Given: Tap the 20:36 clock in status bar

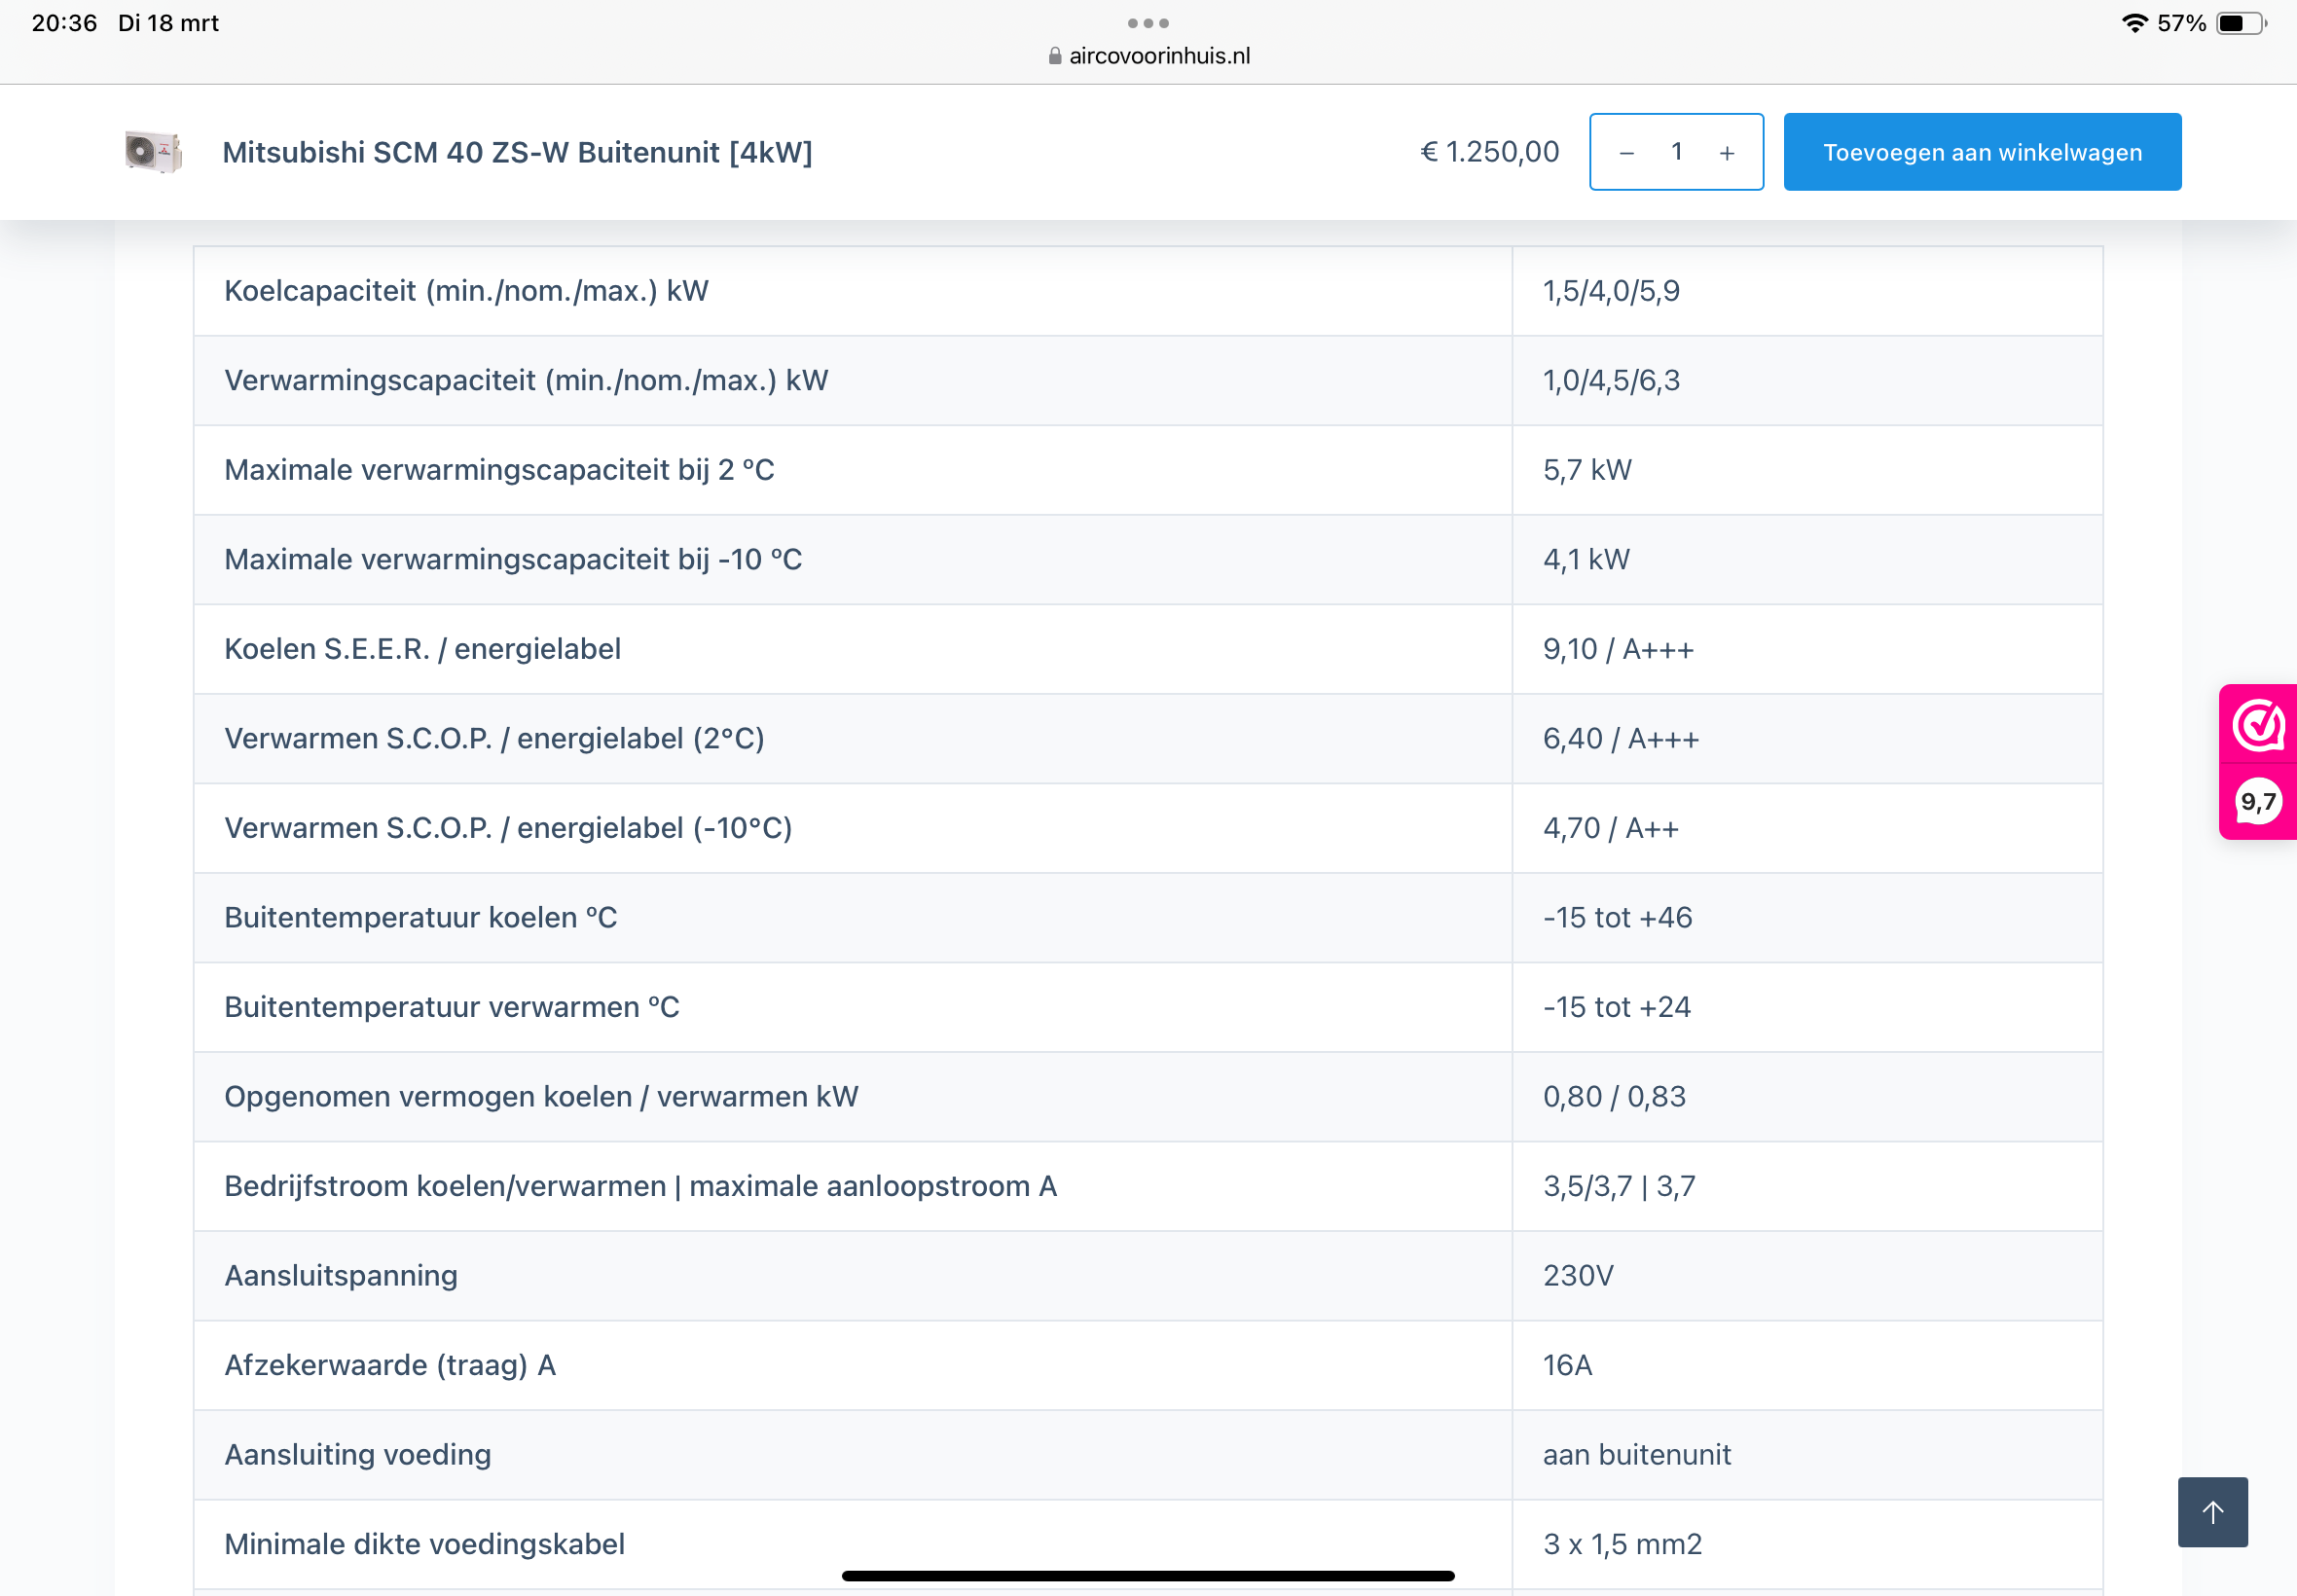Looking at the screenshot, I should [x=64, y=23].
